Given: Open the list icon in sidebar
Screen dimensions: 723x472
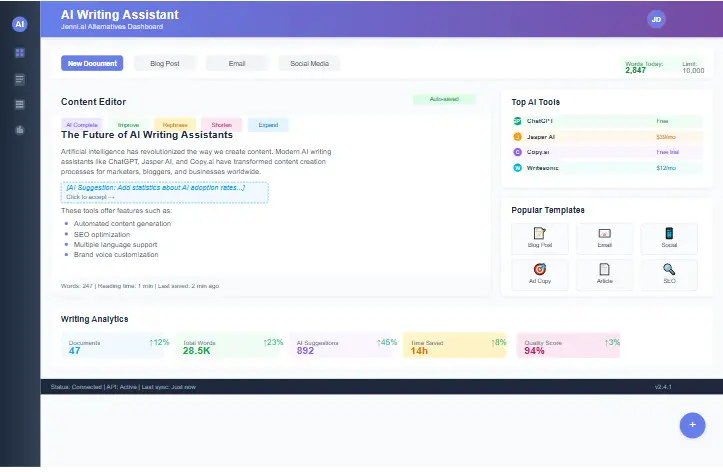Looking at the screenshot, I should (x=19, y=105).
